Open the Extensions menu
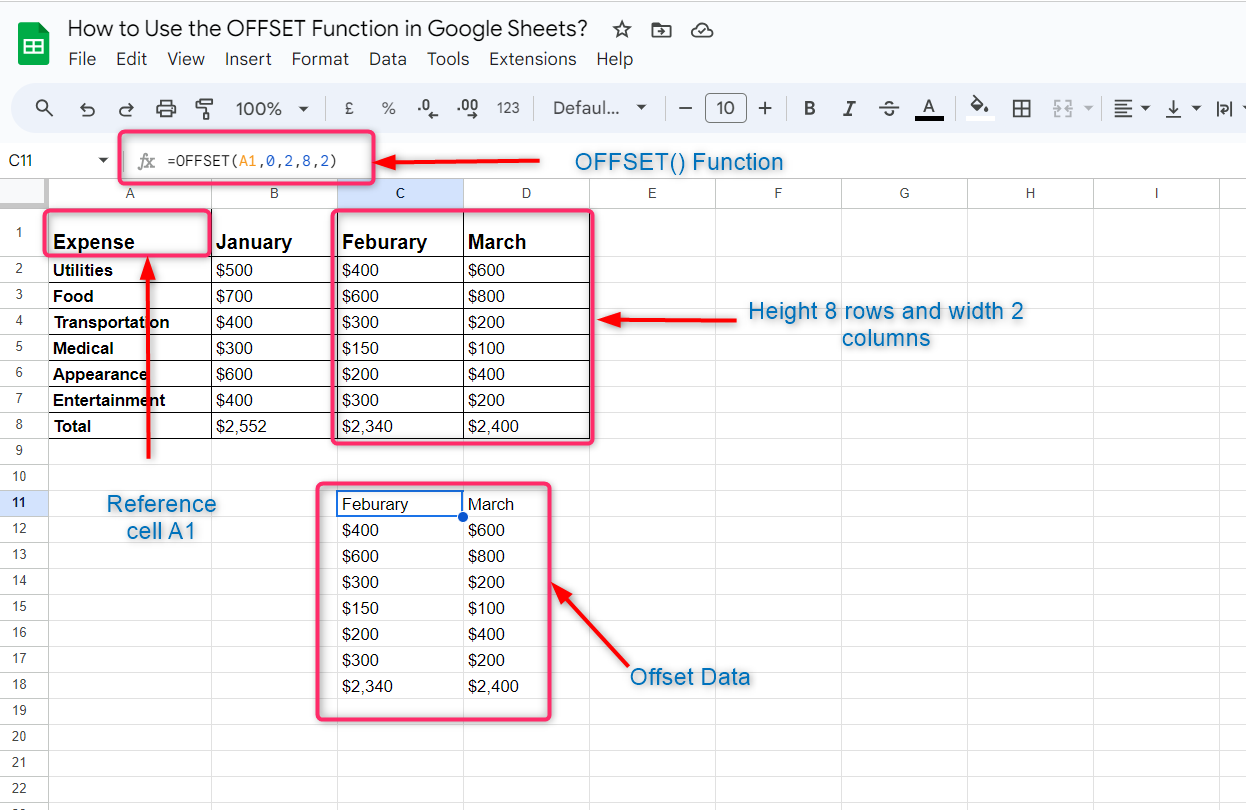 (532, 59)
